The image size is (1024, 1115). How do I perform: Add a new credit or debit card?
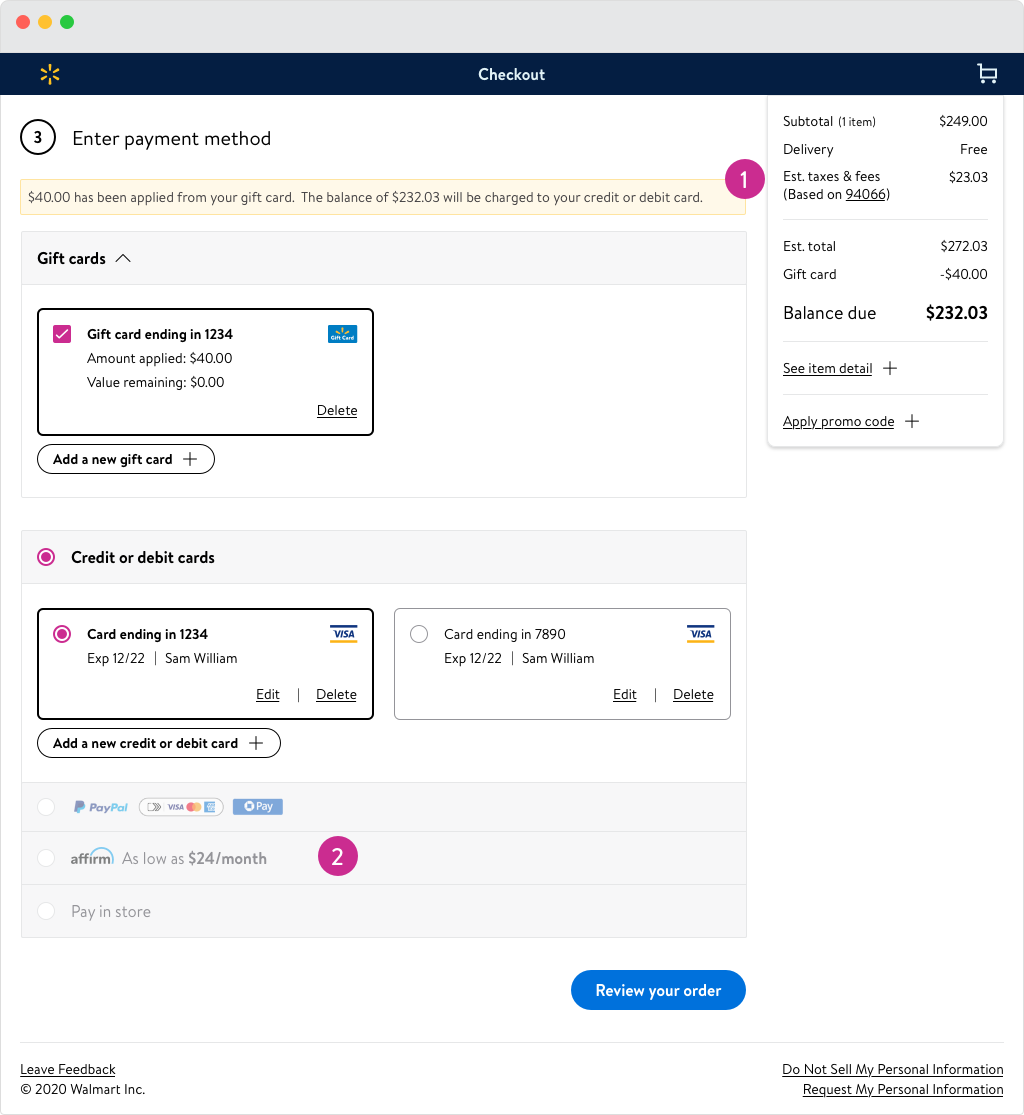coord(158,743)
